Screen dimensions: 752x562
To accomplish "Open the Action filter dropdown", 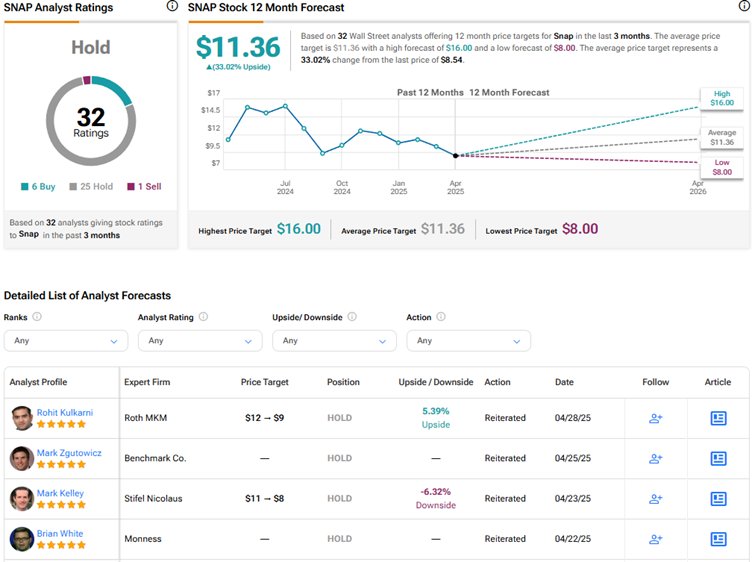I will [x=469, y=341].
